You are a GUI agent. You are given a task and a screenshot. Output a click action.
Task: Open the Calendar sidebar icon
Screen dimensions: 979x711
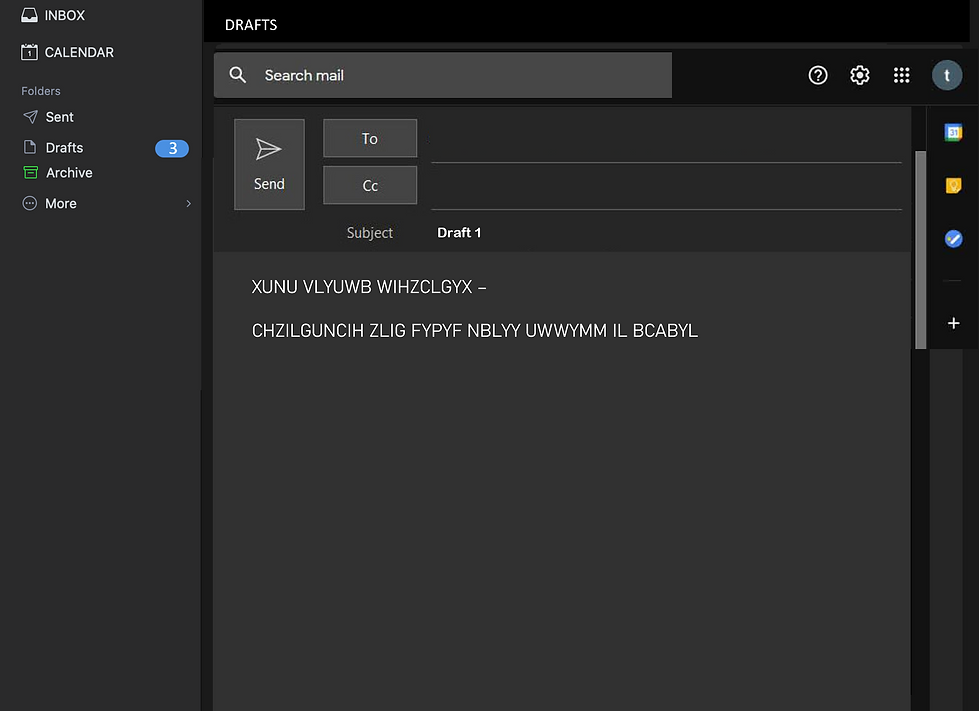click(x=29, y=52)
